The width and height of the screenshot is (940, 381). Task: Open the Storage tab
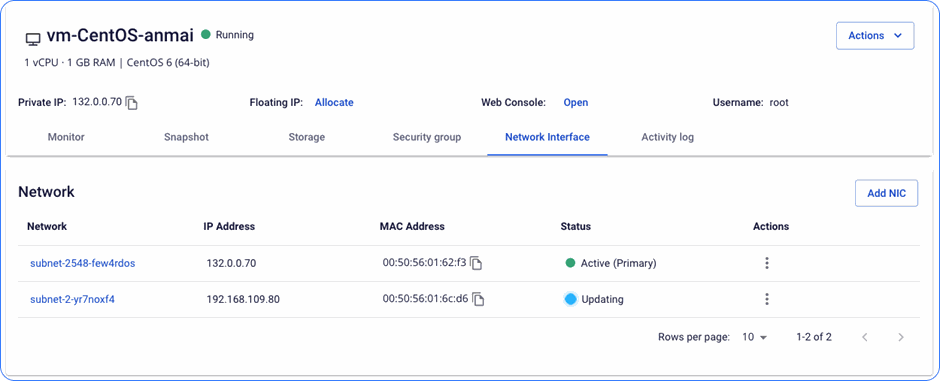click(306, 137)
